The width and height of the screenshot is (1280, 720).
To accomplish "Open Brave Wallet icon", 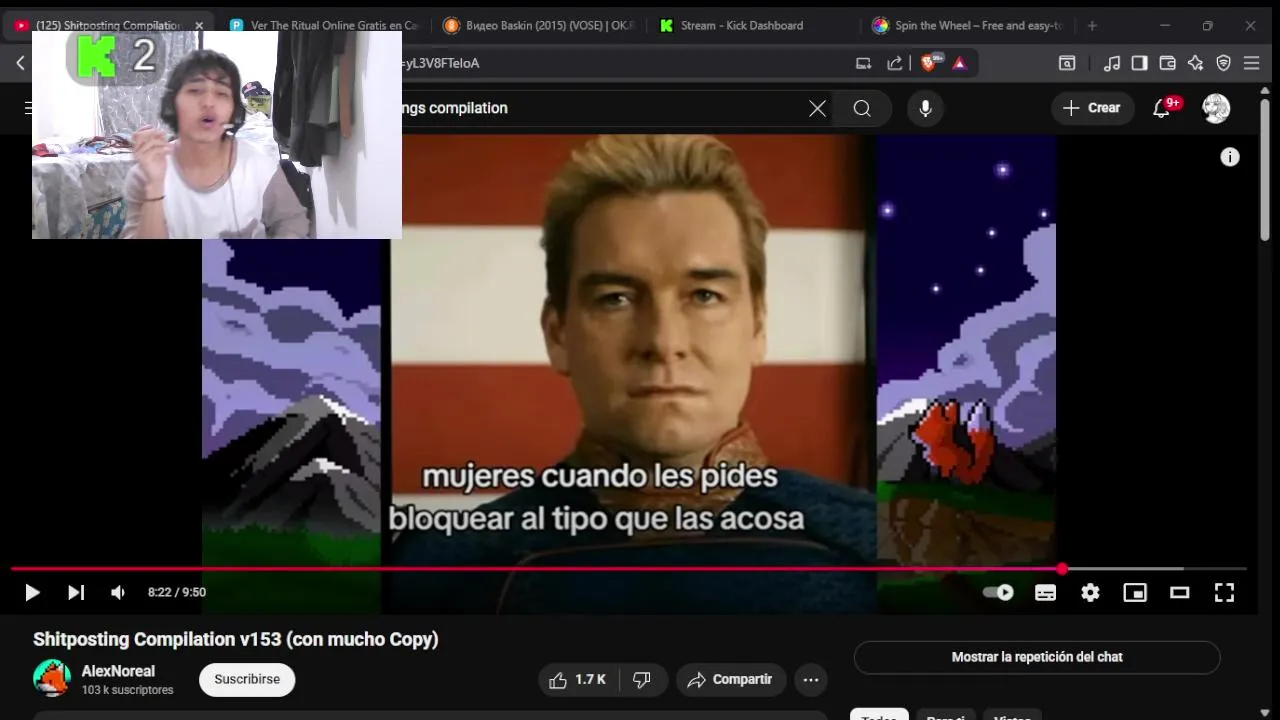I will [1167, 63].
